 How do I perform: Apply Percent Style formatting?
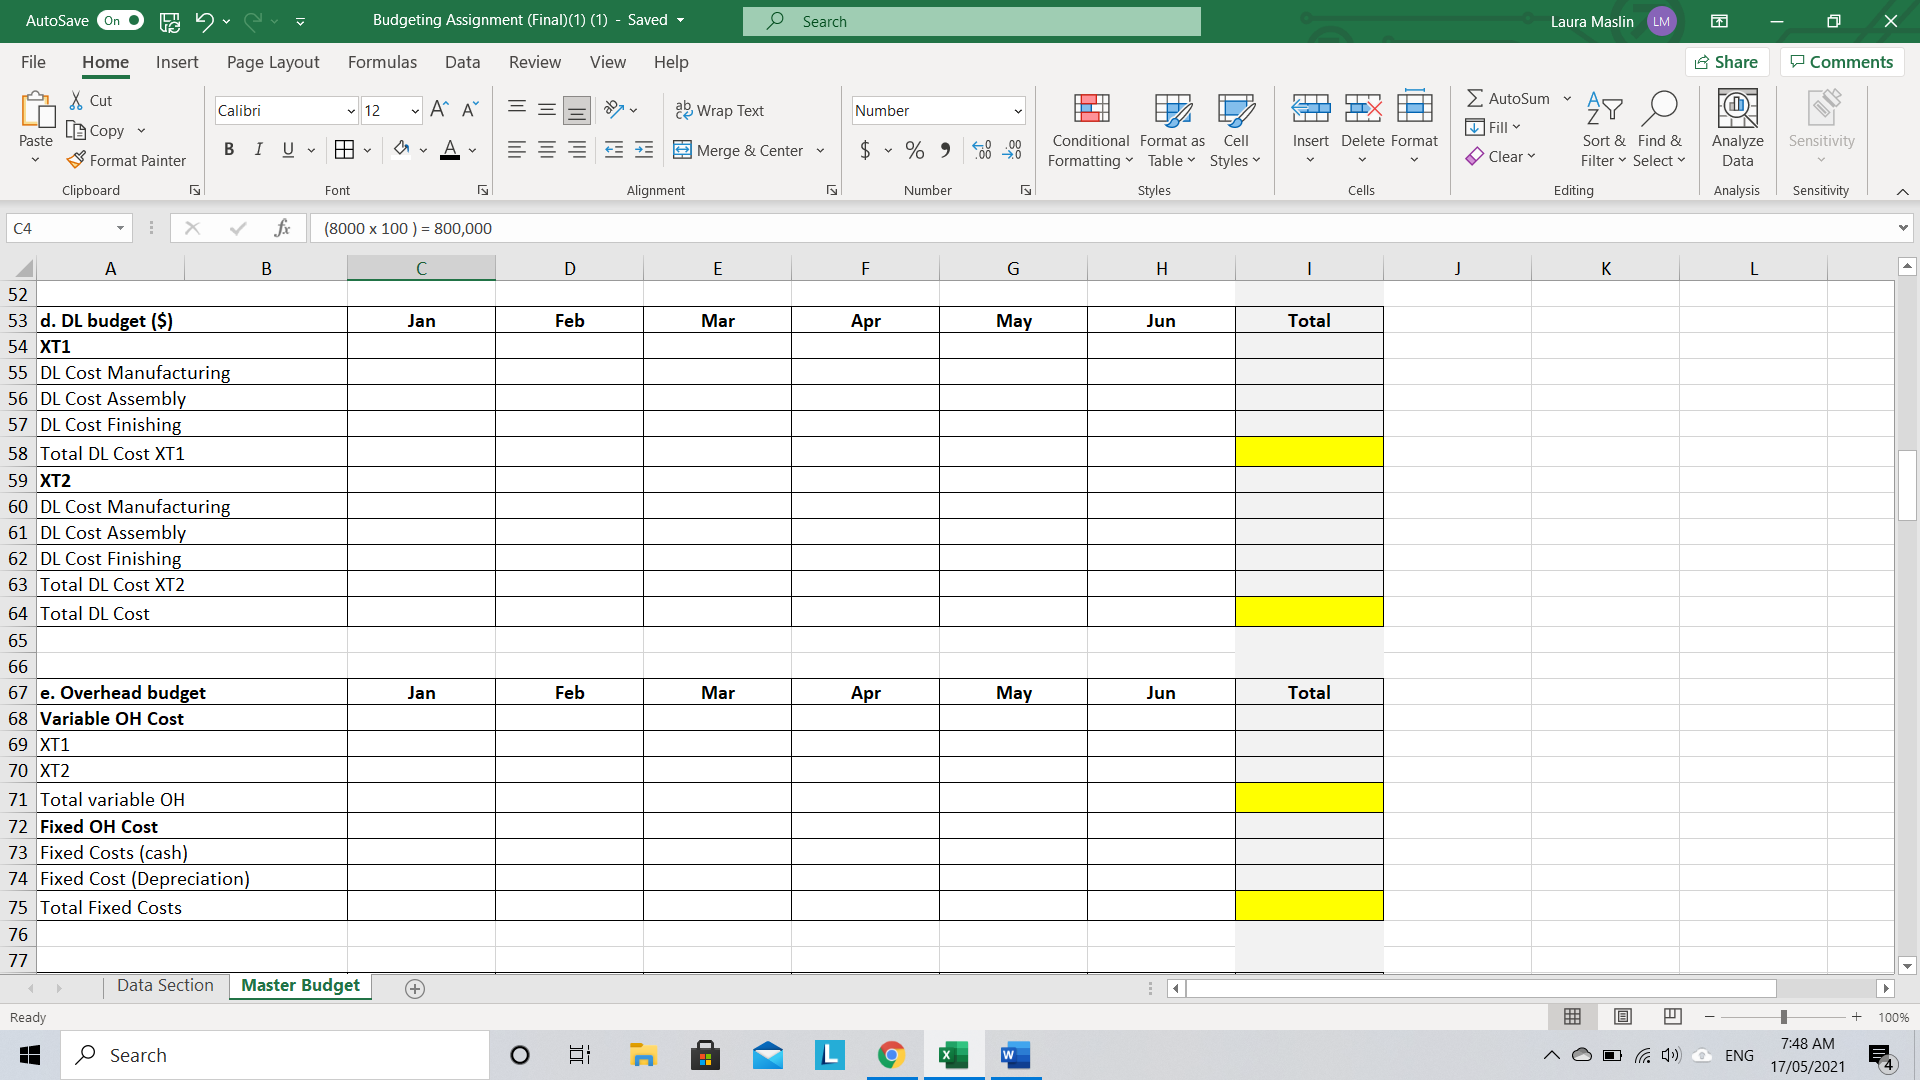tap(914, 150)
